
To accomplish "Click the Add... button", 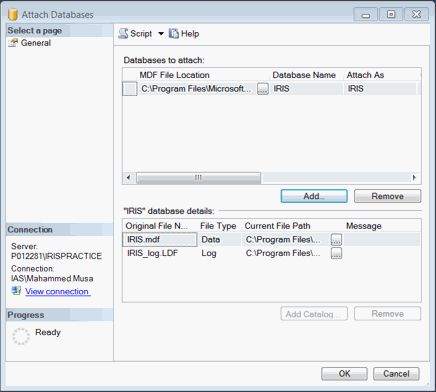I will [x=314, y=196].
